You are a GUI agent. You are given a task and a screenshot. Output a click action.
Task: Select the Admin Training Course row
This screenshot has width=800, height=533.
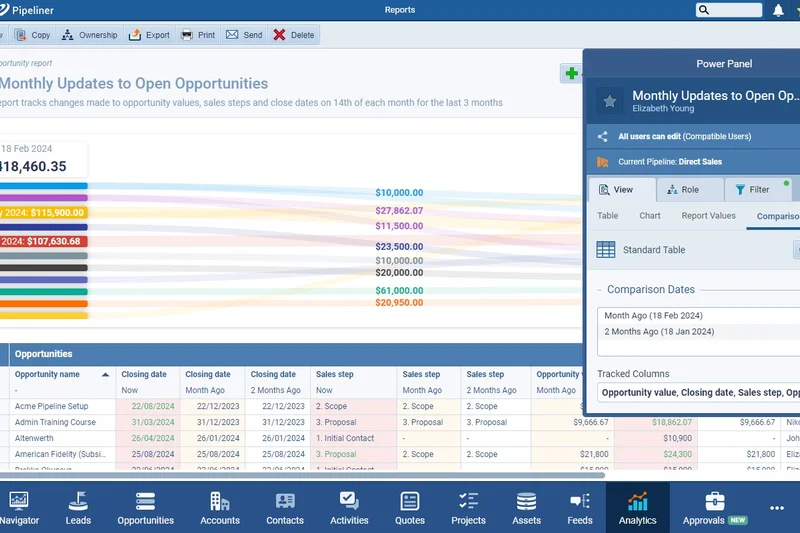pyautogui.click(x=55, y=422)
